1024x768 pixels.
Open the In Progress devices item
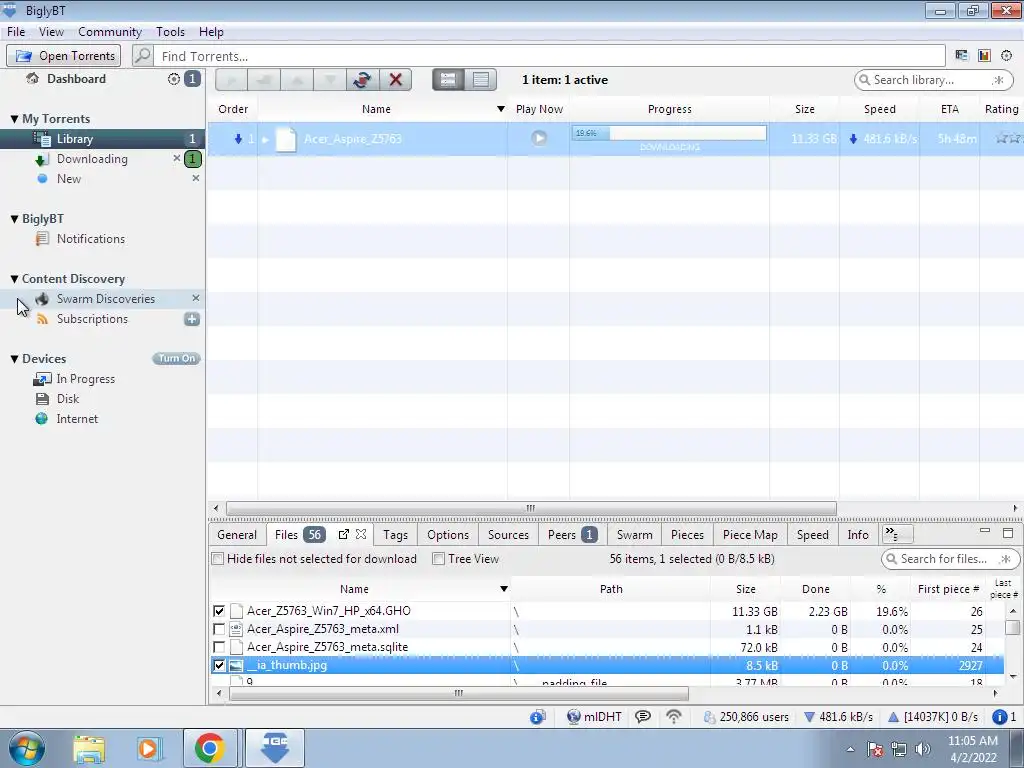[x=86, y=379]
